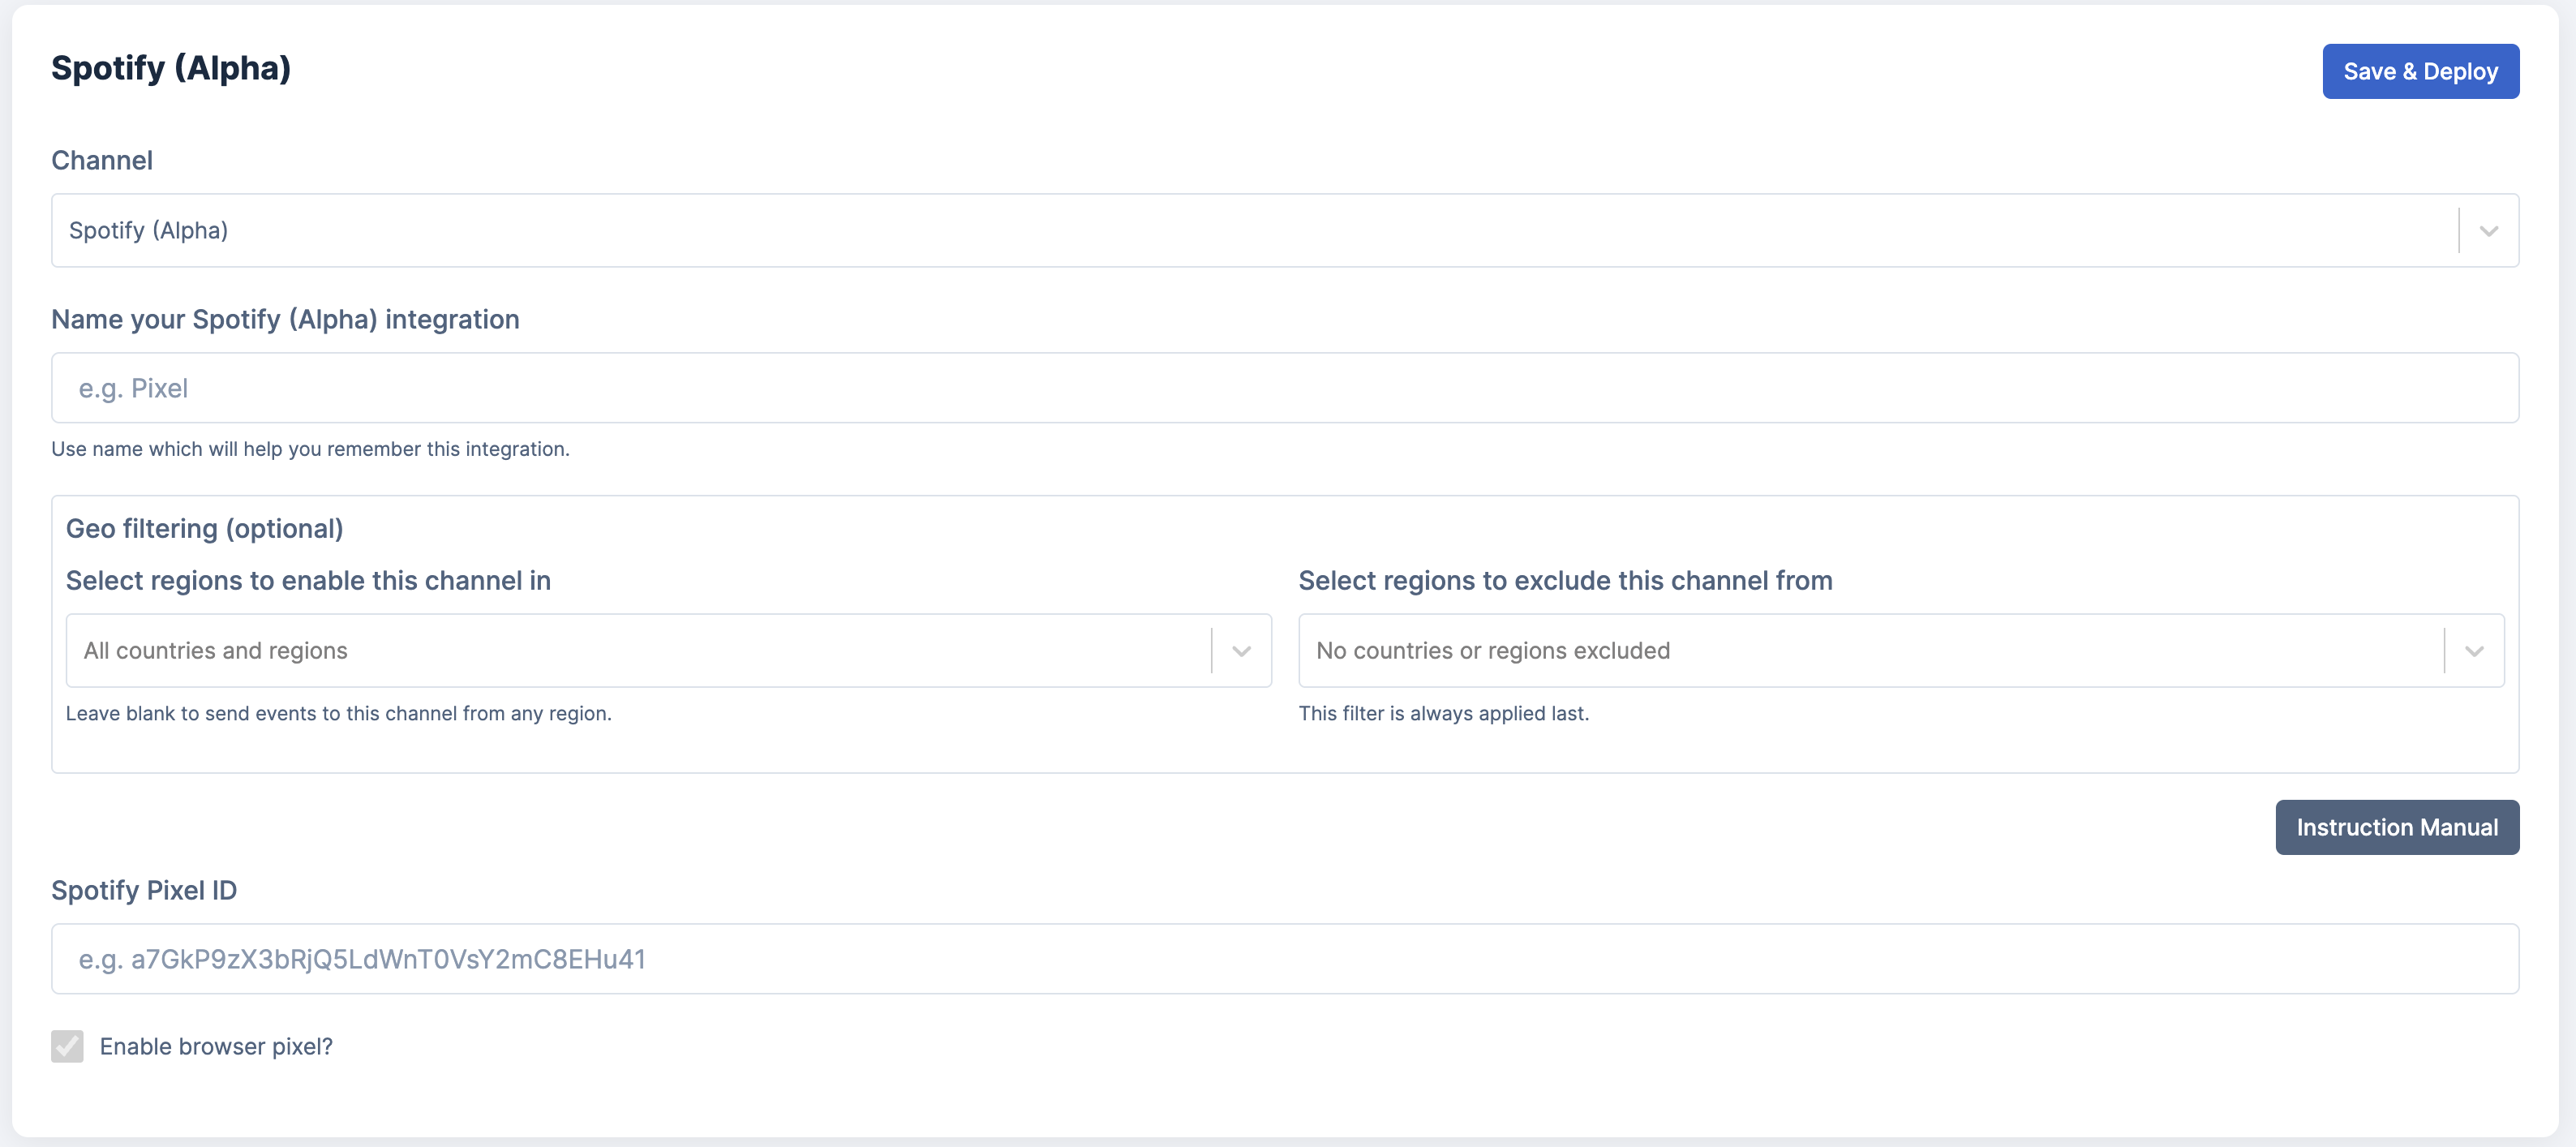Toggle the Enable browser pixel checkbox
The width and height of the screenshot is (2576, 1147).
coord(67,1046)
